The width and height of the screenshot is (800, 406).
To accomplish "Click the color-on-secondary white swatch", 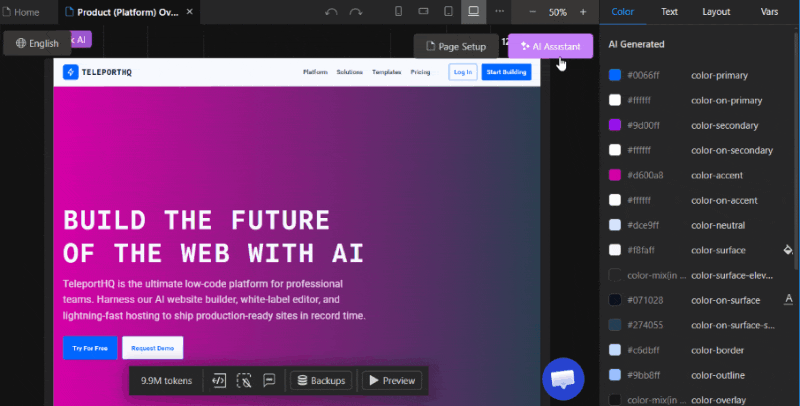I will click(615, 150).
